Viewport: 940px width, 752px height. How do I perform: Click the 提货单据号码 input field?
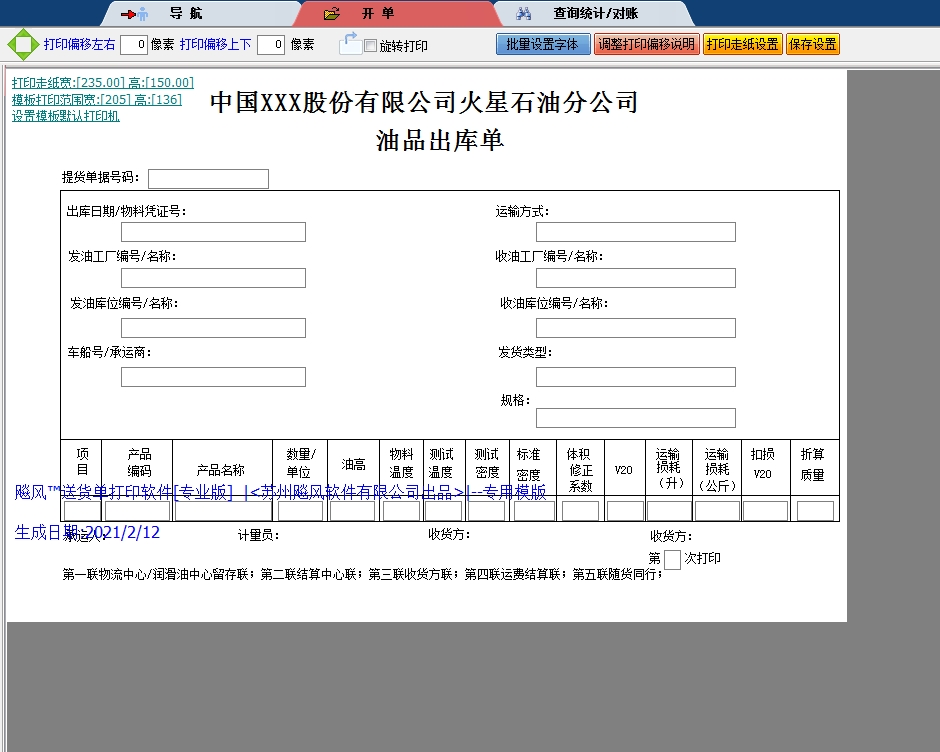click(x=208, y=179)
